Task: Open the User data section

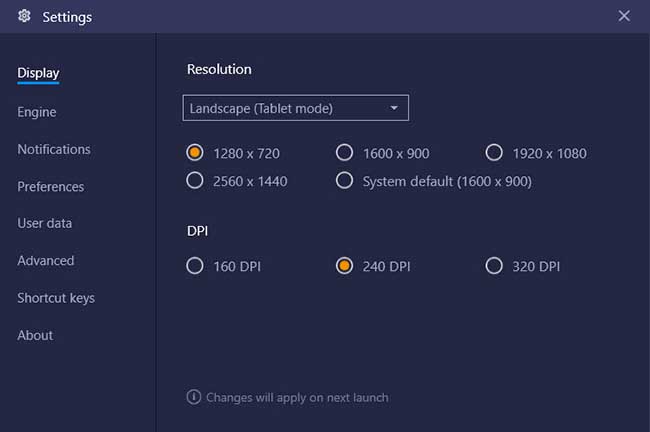Action: pos(44,223)
